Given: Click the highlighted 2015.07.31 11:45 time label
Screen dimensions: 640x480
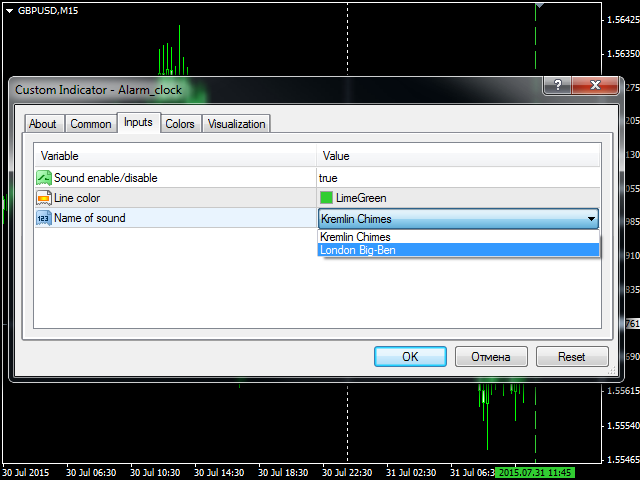Looking at the screenshot, I should point(534,472).
